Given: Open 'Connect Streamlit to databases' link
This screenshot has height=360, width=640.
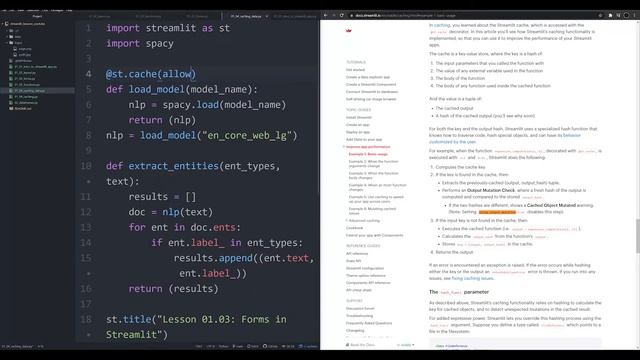Looking at the screenshot, I should (372, 92).
